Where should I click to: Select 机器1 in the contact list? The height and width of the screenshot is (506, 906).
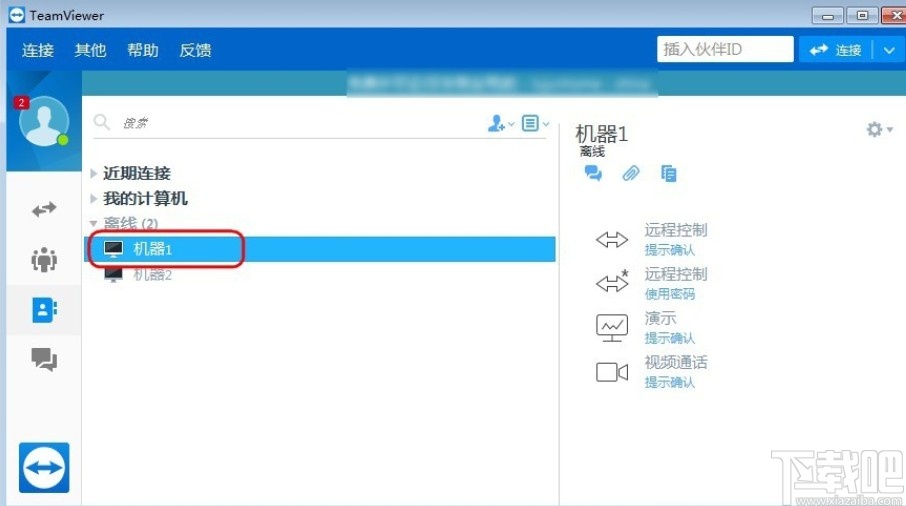320,249
